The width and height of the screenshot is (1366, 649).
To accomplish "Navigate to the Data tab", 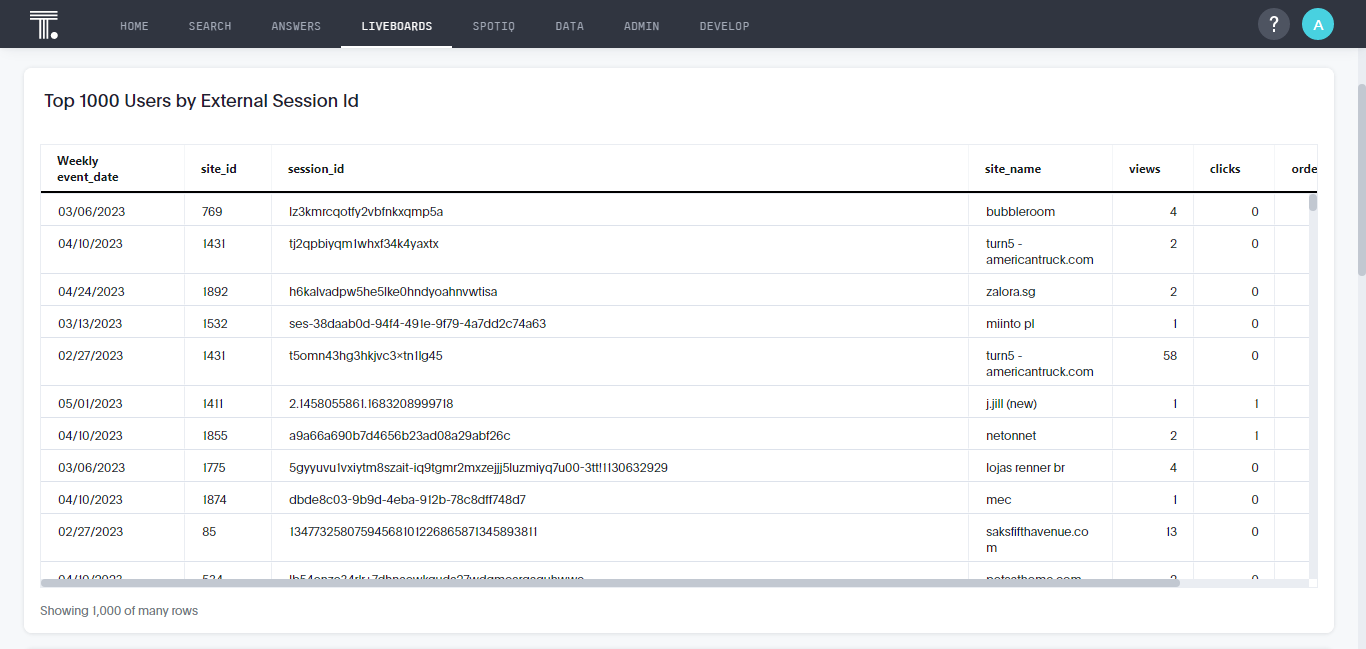I will click(x=569, y=26).
